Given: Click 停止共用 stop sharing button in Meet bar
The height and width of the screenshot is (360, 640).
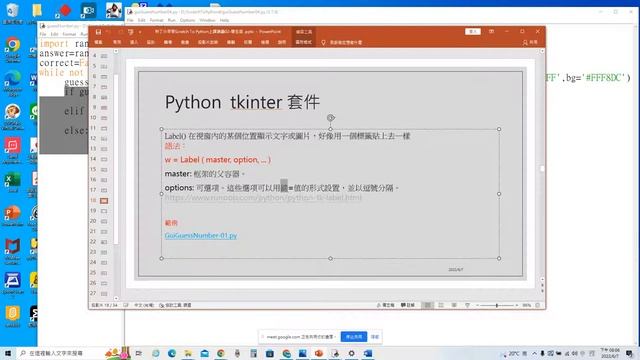Looking at the screenshot, I should (353, 337).
